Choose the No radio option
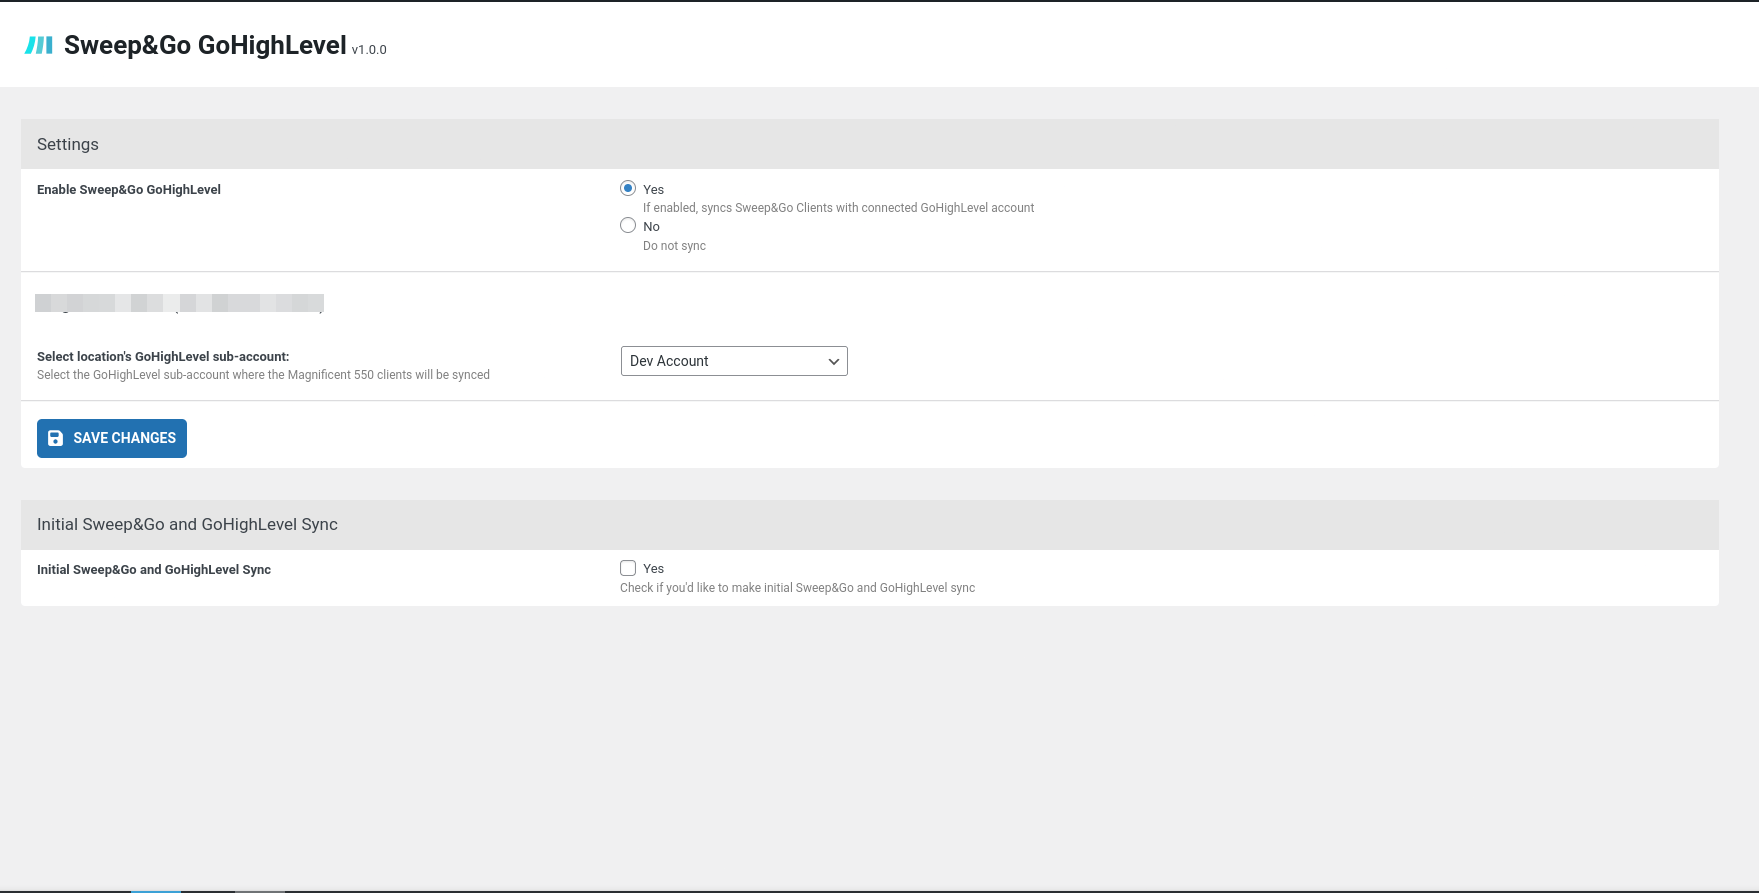Viewport: 1759px width, 893px height. (628, 226)
